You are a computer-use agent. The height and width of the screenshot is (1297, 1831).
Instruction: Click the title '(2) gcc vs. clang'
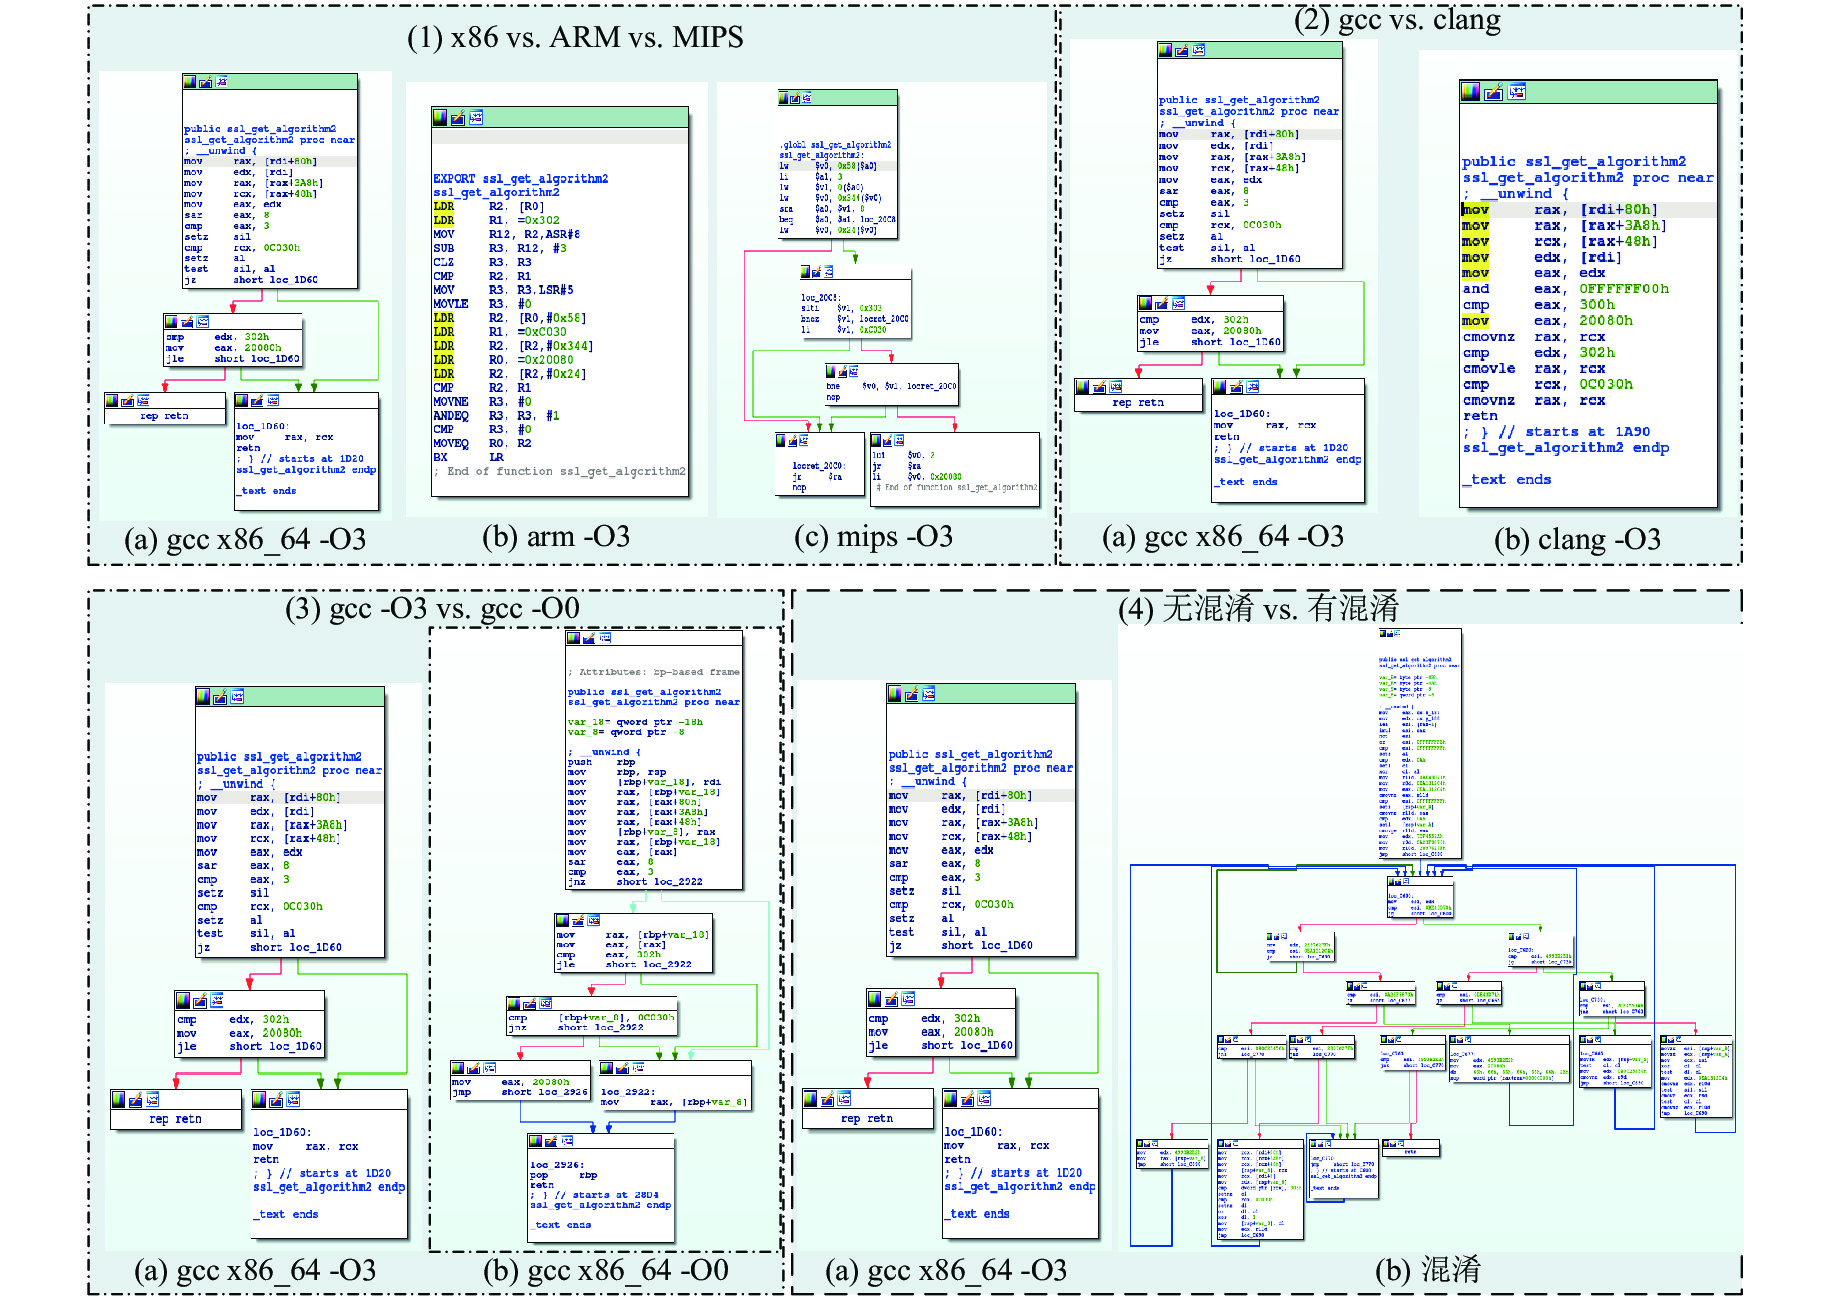(x=1397, y=19)
